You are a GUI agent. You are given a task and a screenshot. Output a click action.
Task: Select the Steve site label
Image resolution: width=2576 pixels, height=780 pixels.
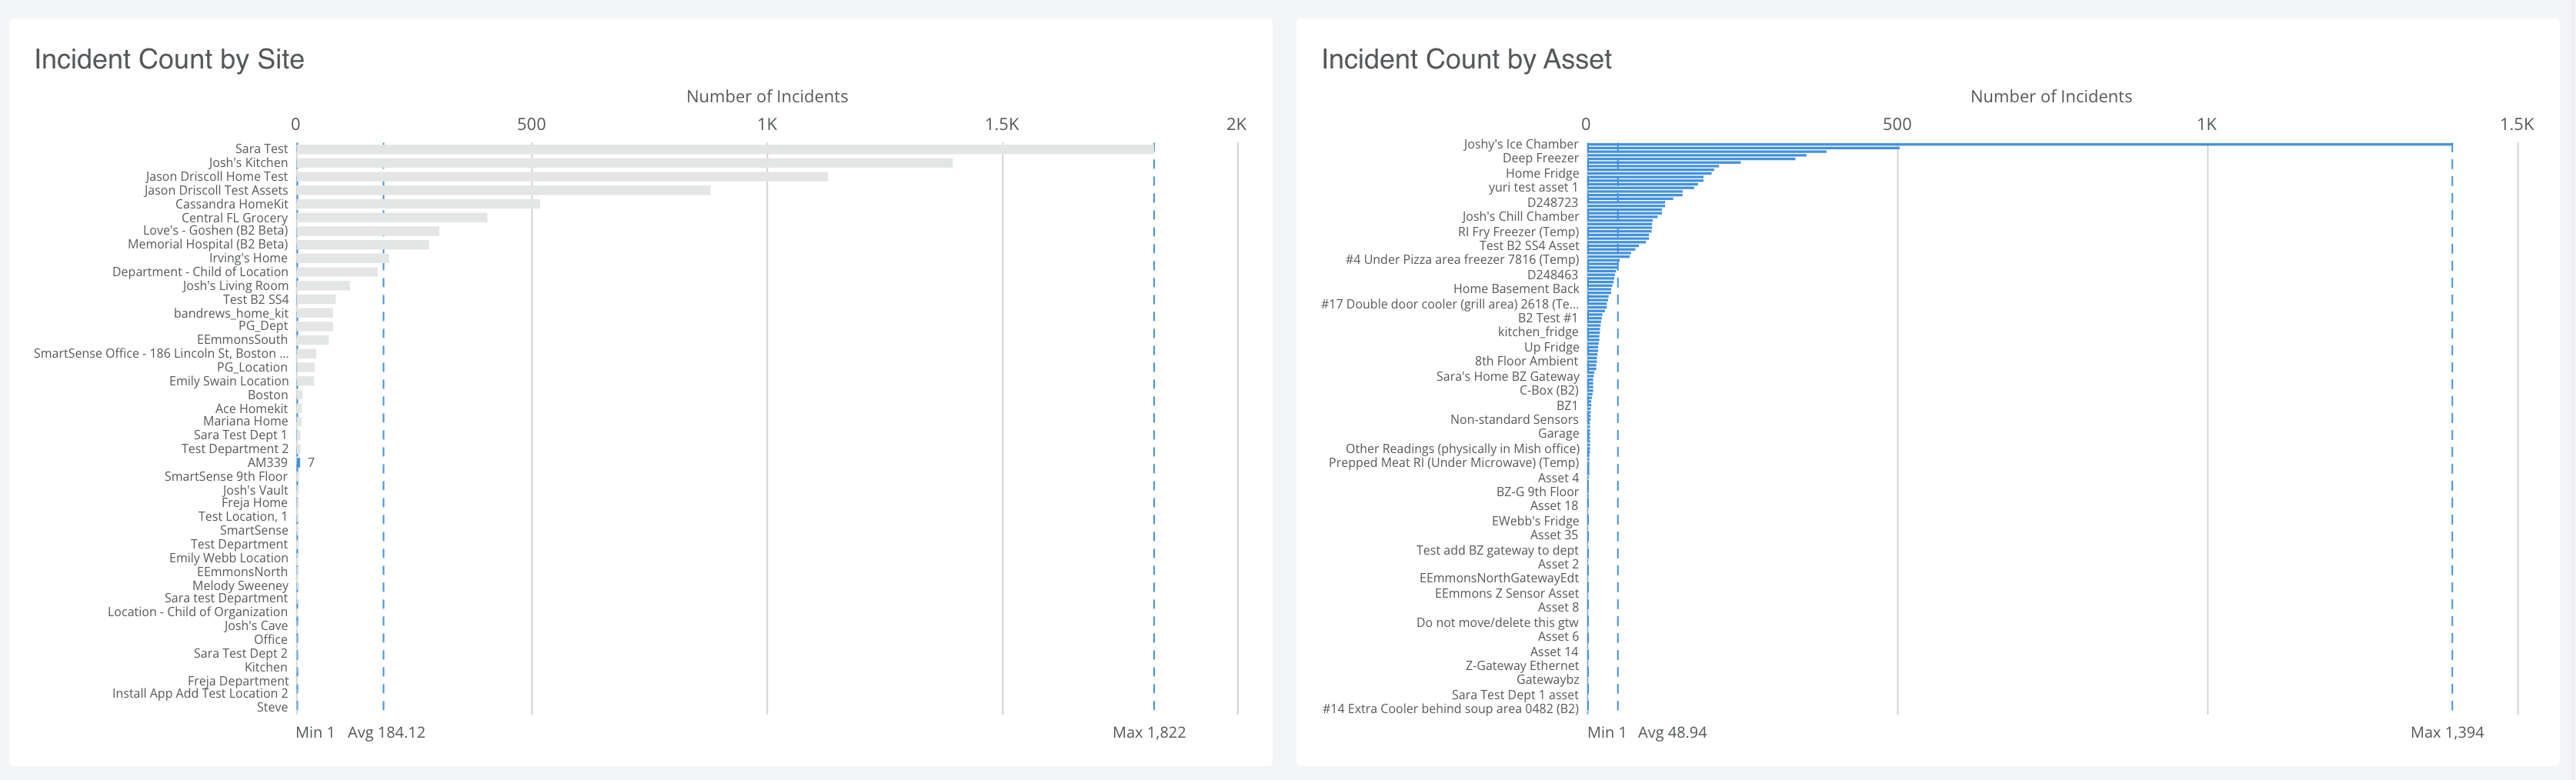coord(272,707)
